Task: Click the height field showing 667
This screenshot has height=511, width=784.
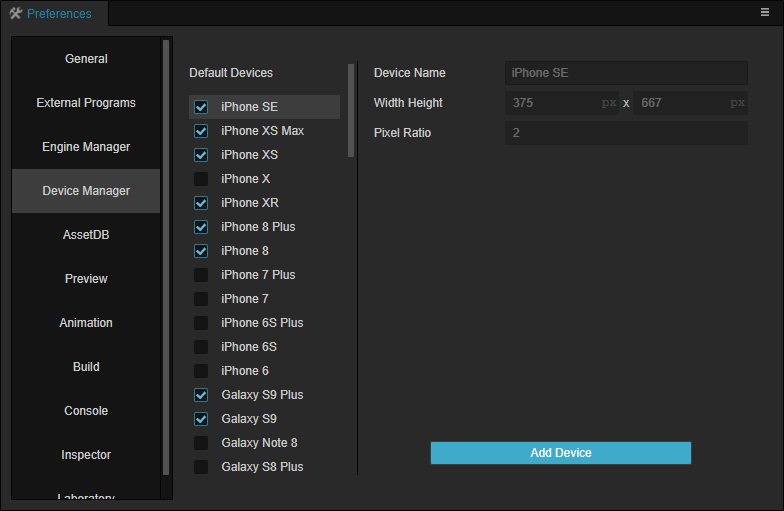Action: (690, 103)
